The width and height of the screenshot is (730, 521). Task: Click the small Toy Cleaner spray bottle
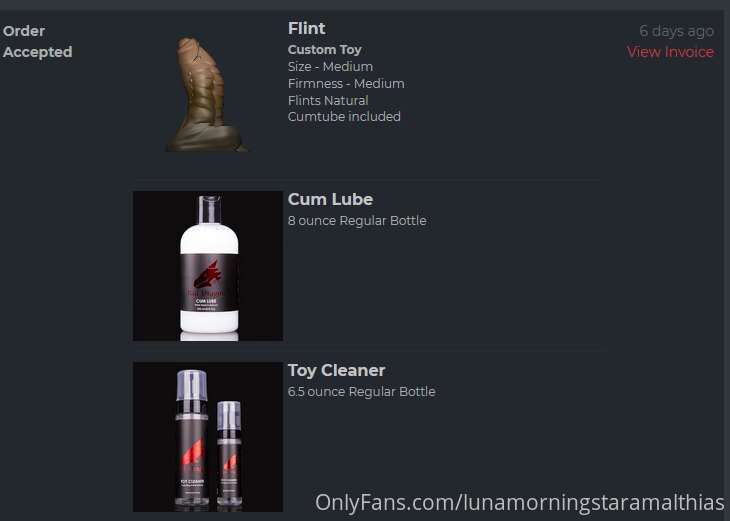click(229, 454)
